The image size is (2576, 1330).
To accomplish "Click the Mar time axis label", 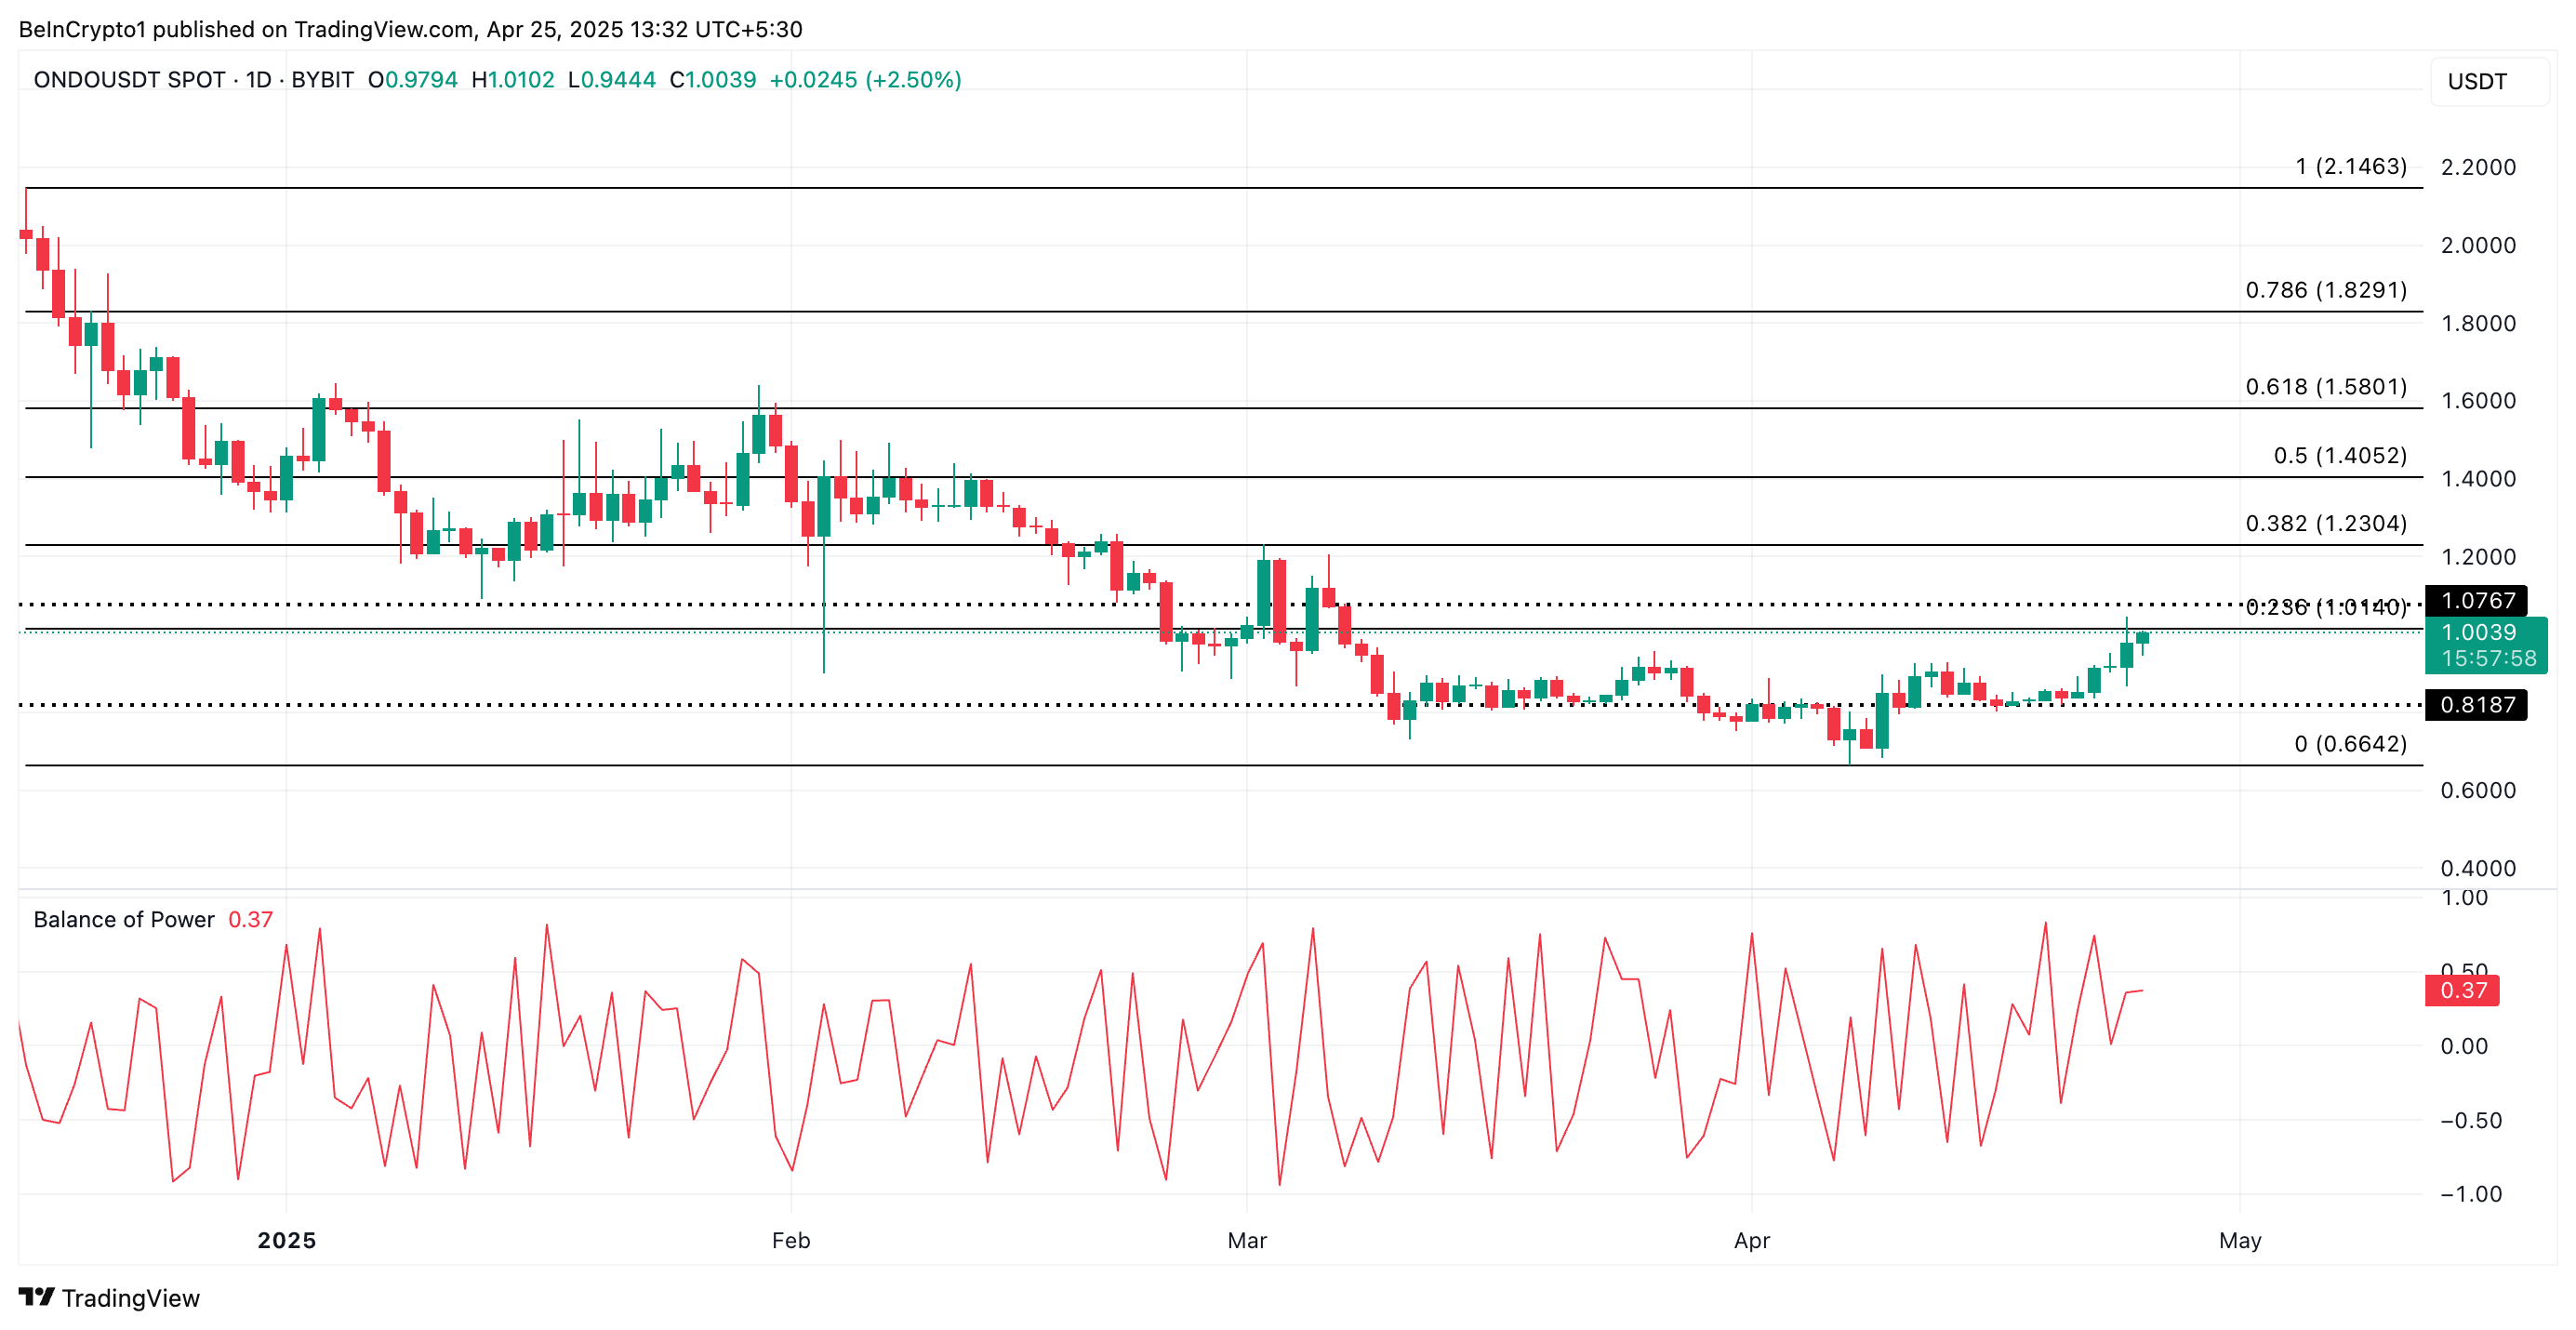I will pos(1246,1240).
